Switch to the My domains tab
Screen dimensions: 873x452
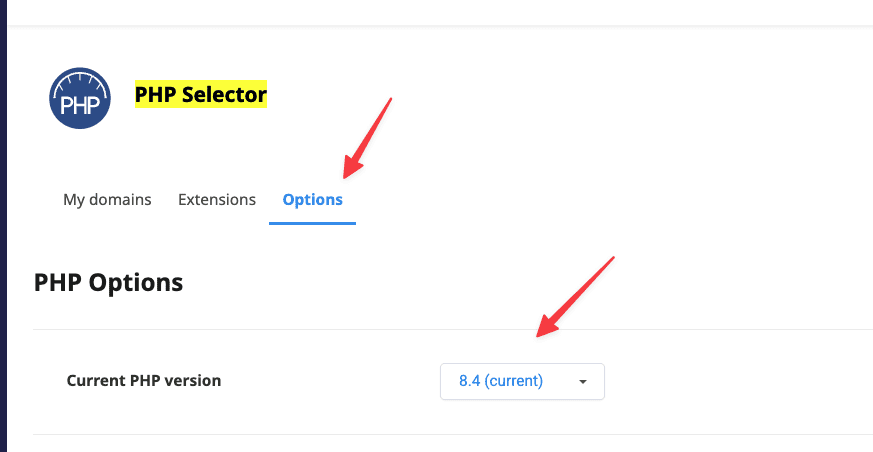[107, 200]
